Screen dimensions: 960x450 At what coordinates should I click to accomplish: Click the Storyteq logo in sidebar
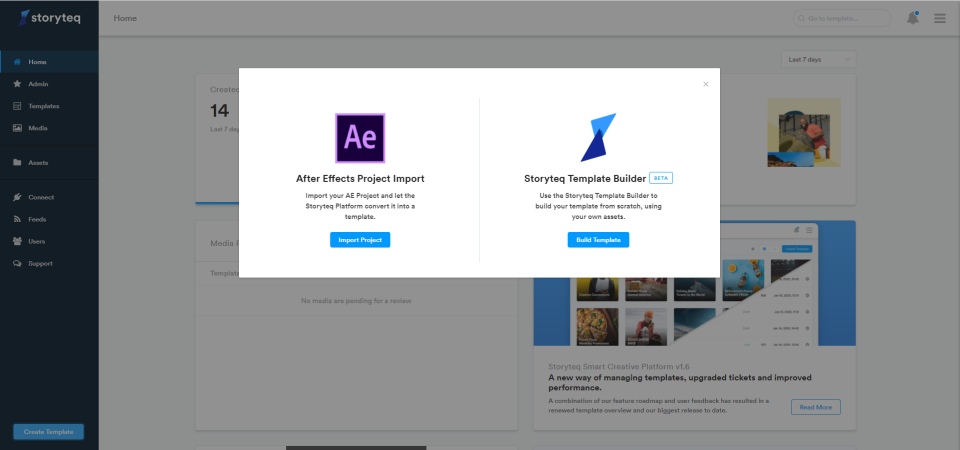pos(49,18)
